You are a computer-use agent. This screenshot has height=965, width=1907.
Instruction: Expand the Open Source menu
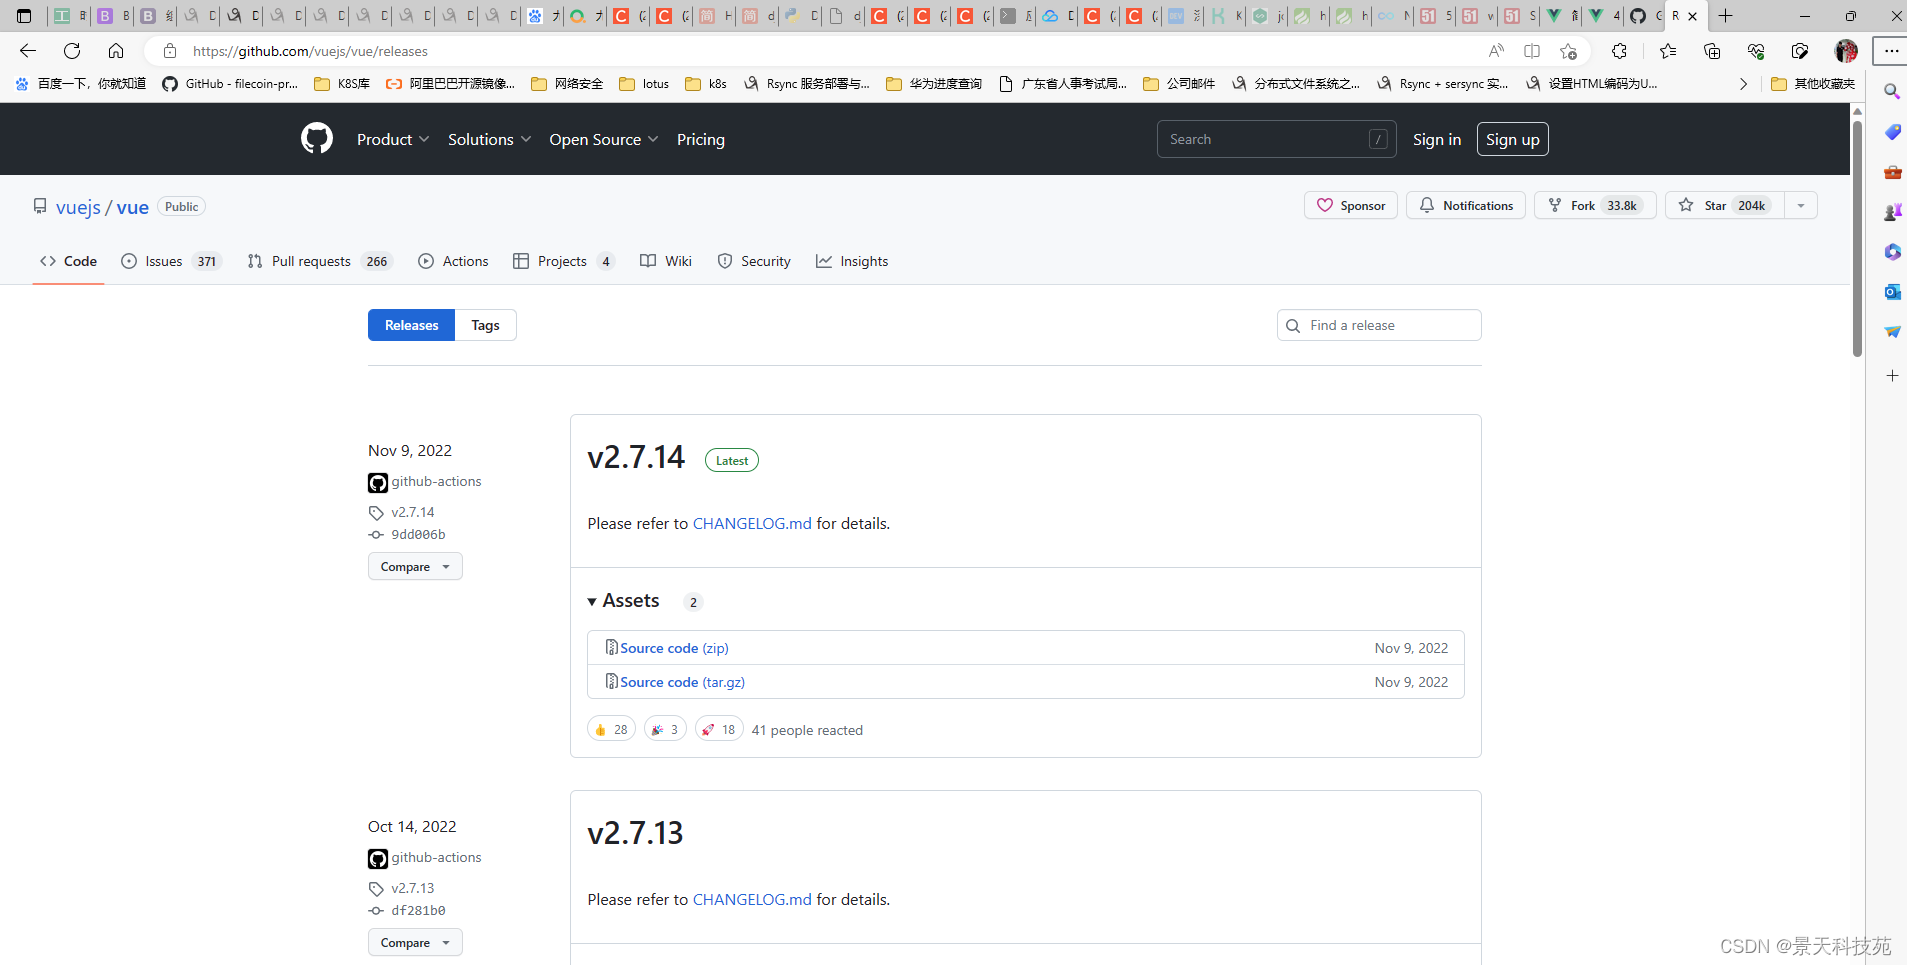tap(603, 139)
